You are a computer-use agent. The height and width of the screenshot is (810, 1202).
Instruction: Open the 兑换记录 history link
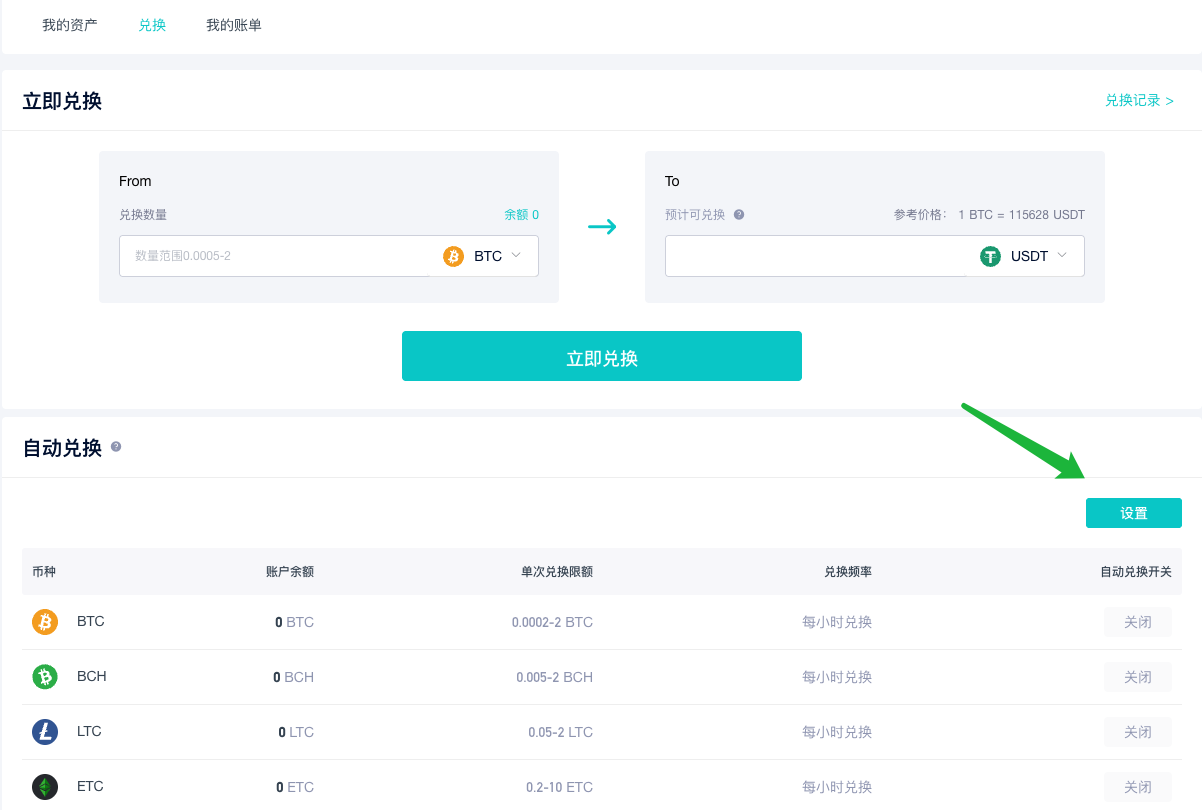[1138, 100]
